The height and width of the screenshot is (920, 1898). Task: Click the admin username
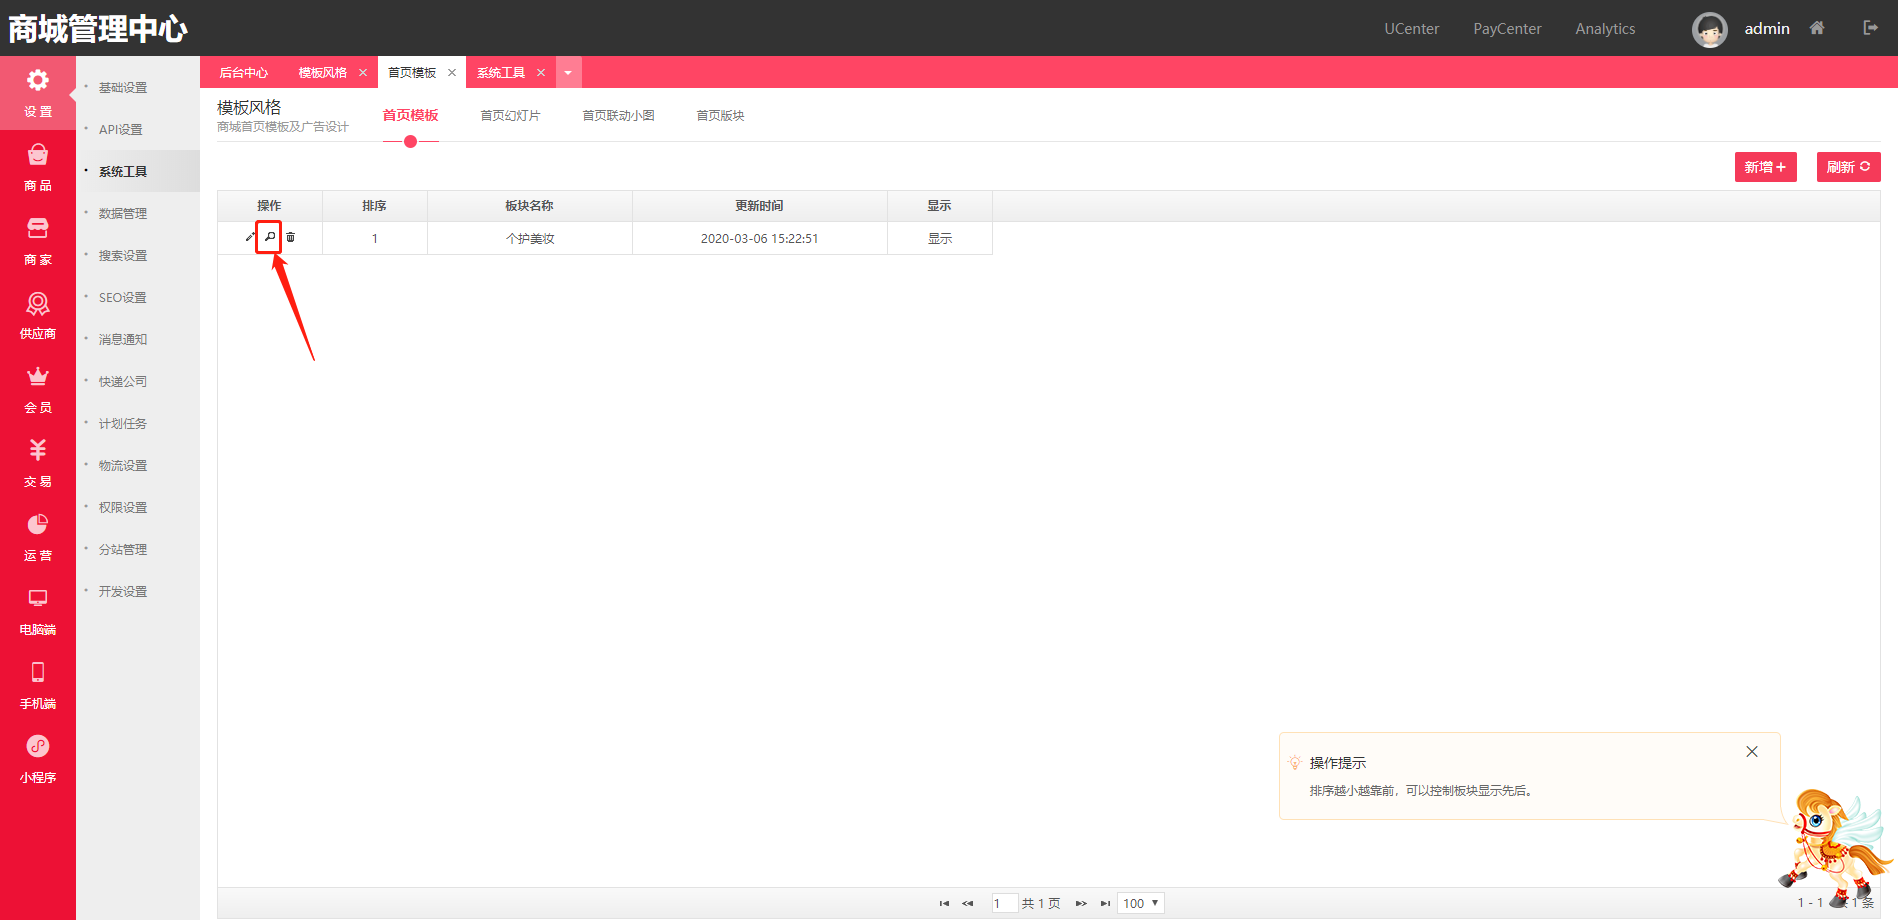click(1767, 29)
